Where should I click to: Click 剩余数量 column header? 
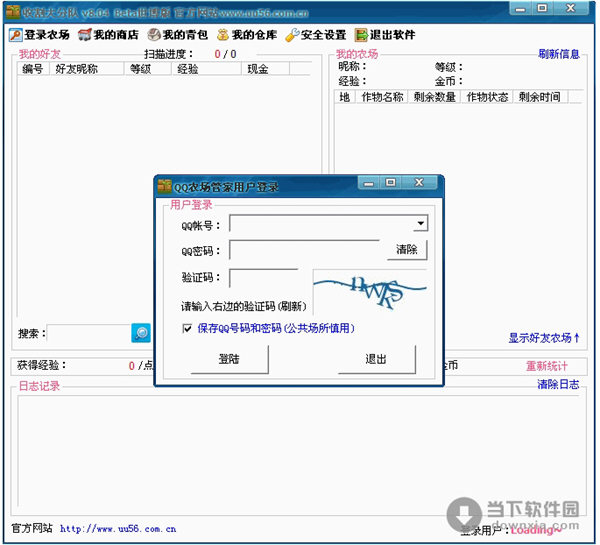point(435,97)
